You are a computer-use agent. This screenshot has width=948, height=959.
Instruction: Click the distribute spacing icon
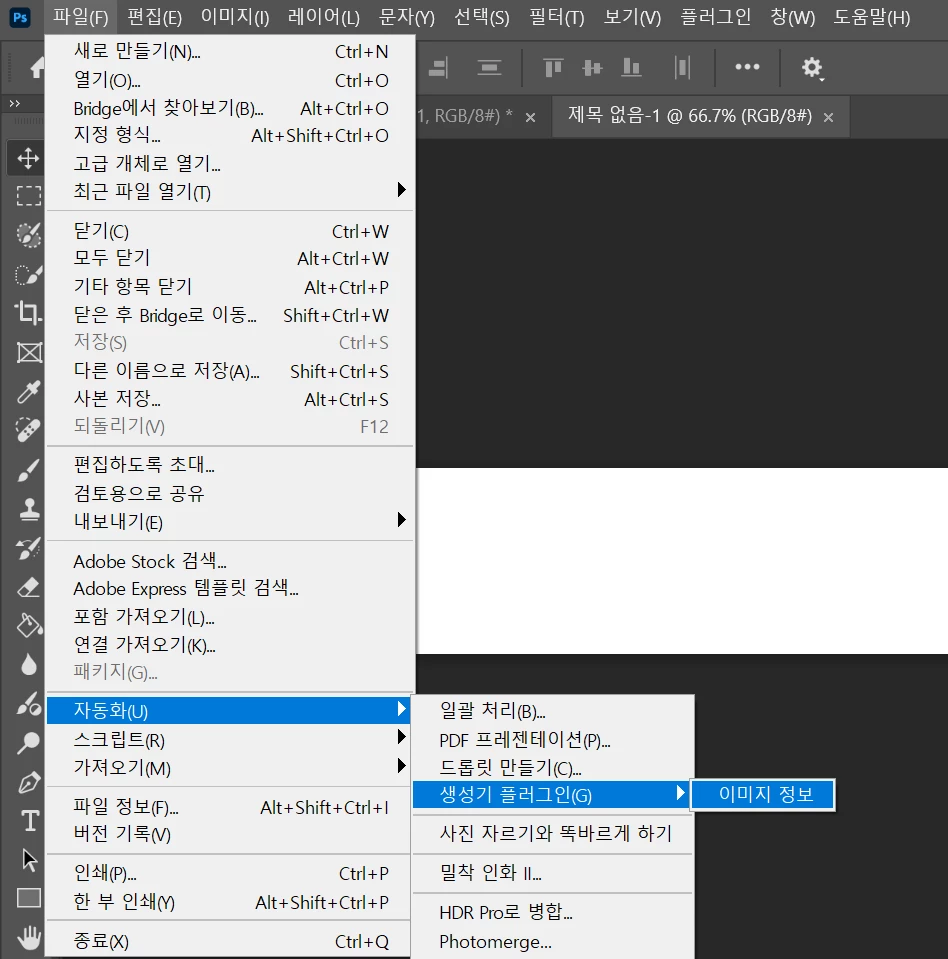coord(682,67)
